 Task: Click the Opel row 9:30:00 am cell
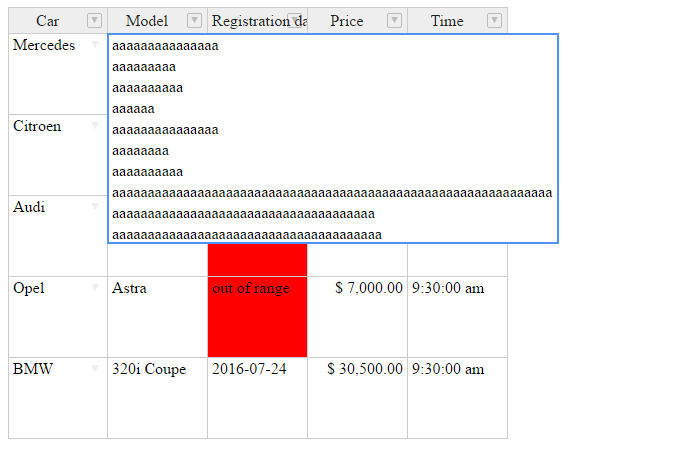point(457,317)
